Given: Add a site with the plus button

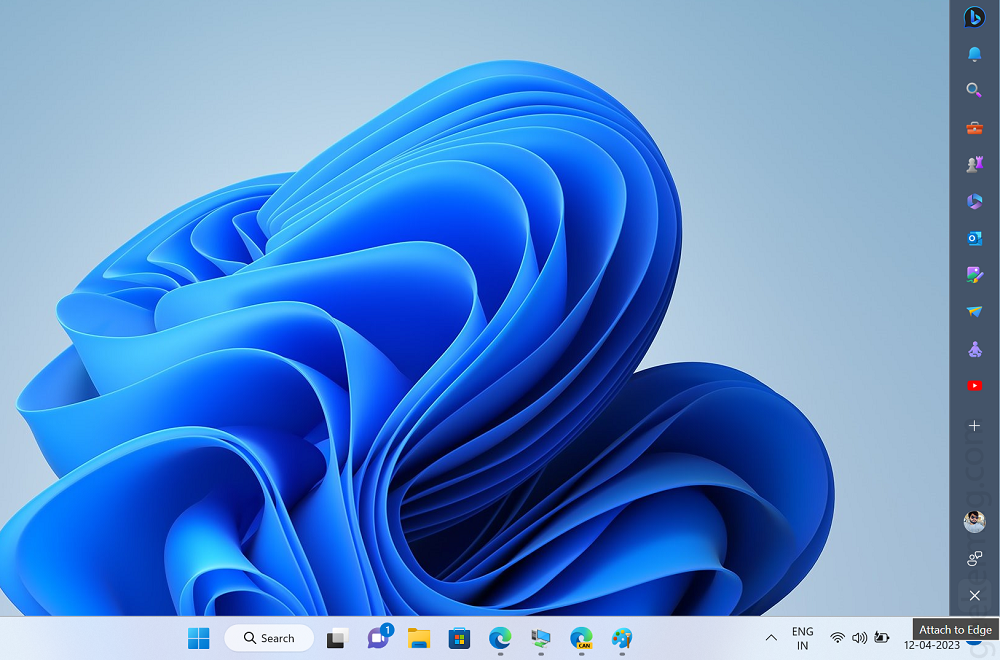Looking at the screenshot, I should click(974, 425).
